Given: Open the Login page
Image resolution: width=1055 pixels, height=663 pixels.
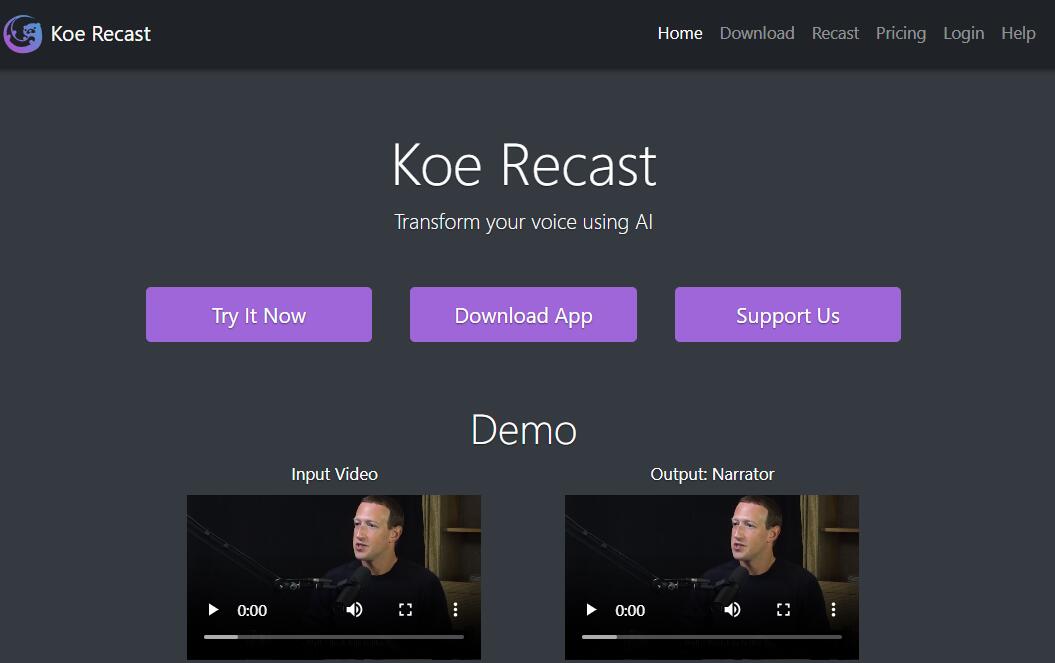Looking at the screenshot, I should click(x=963, y=34).
